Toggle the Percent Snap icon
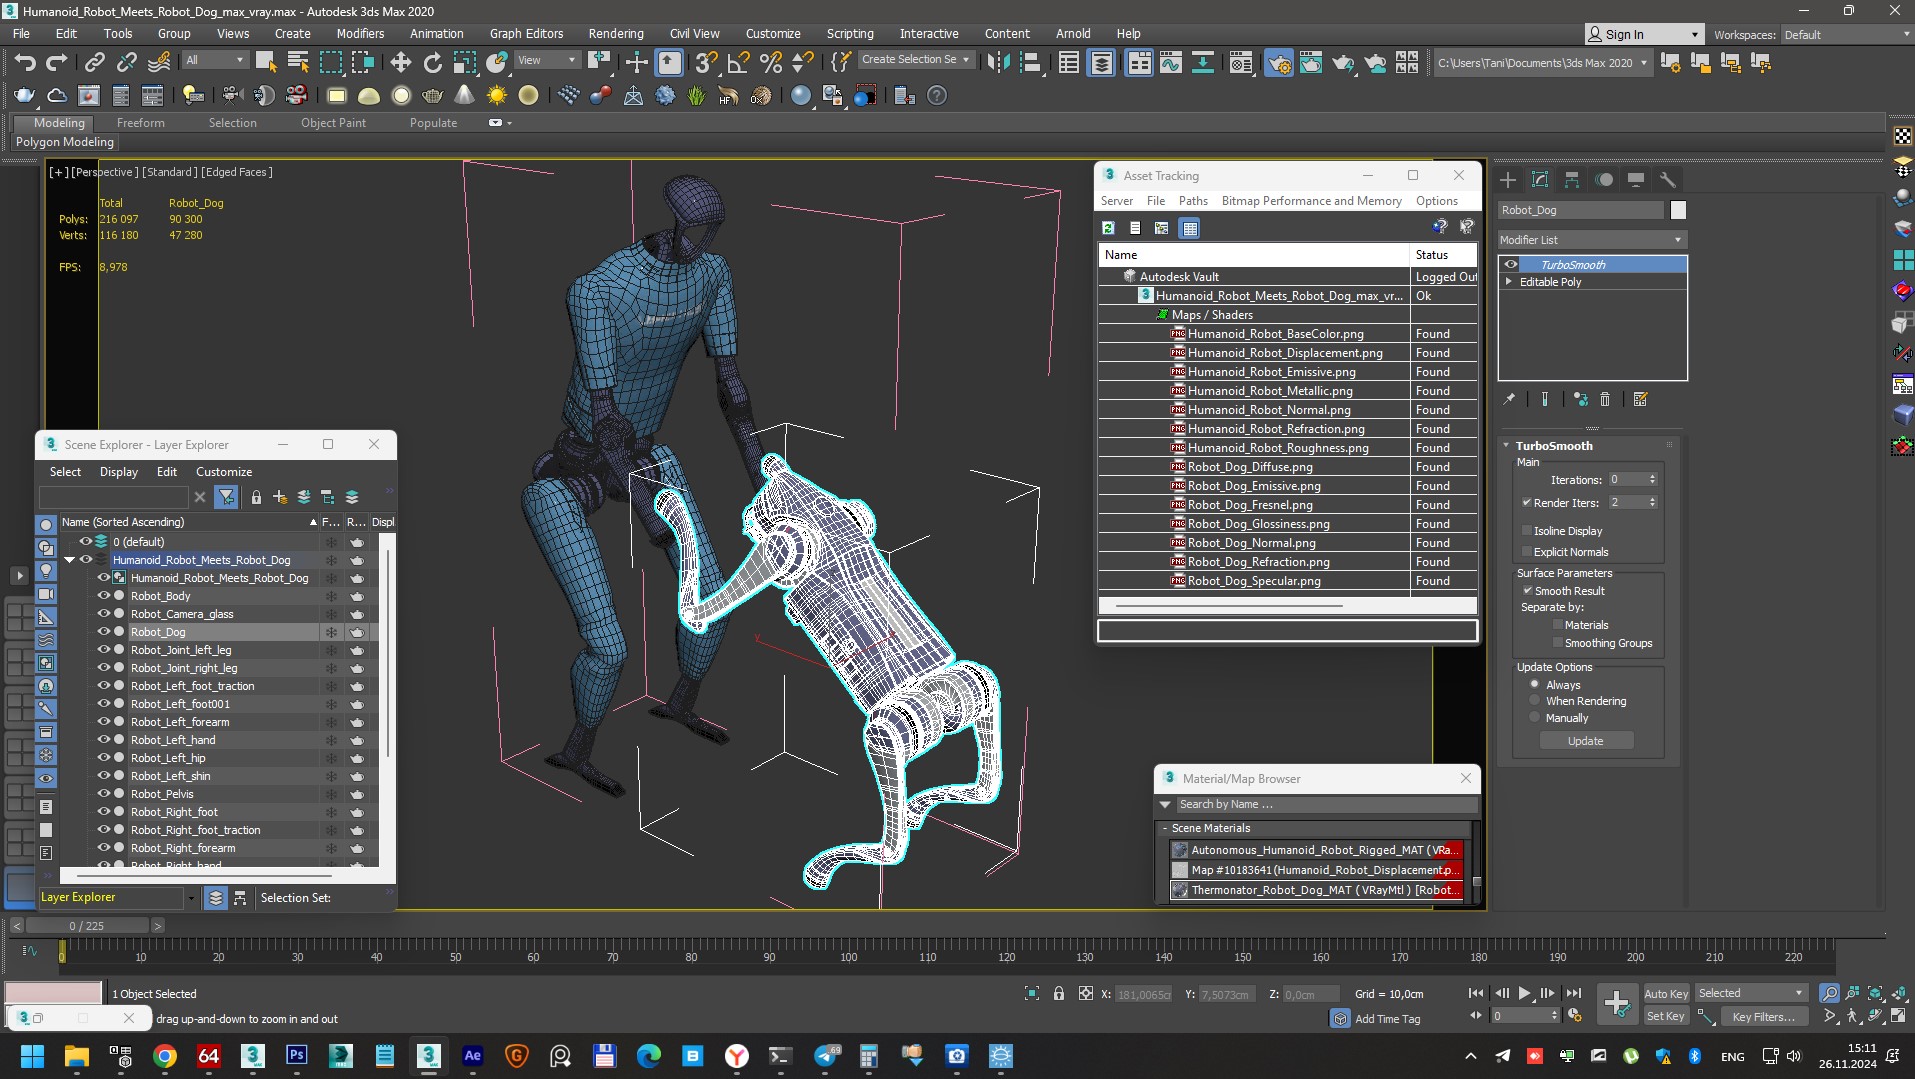The height and width of the screenshot is (1079, 1915). 770,63
